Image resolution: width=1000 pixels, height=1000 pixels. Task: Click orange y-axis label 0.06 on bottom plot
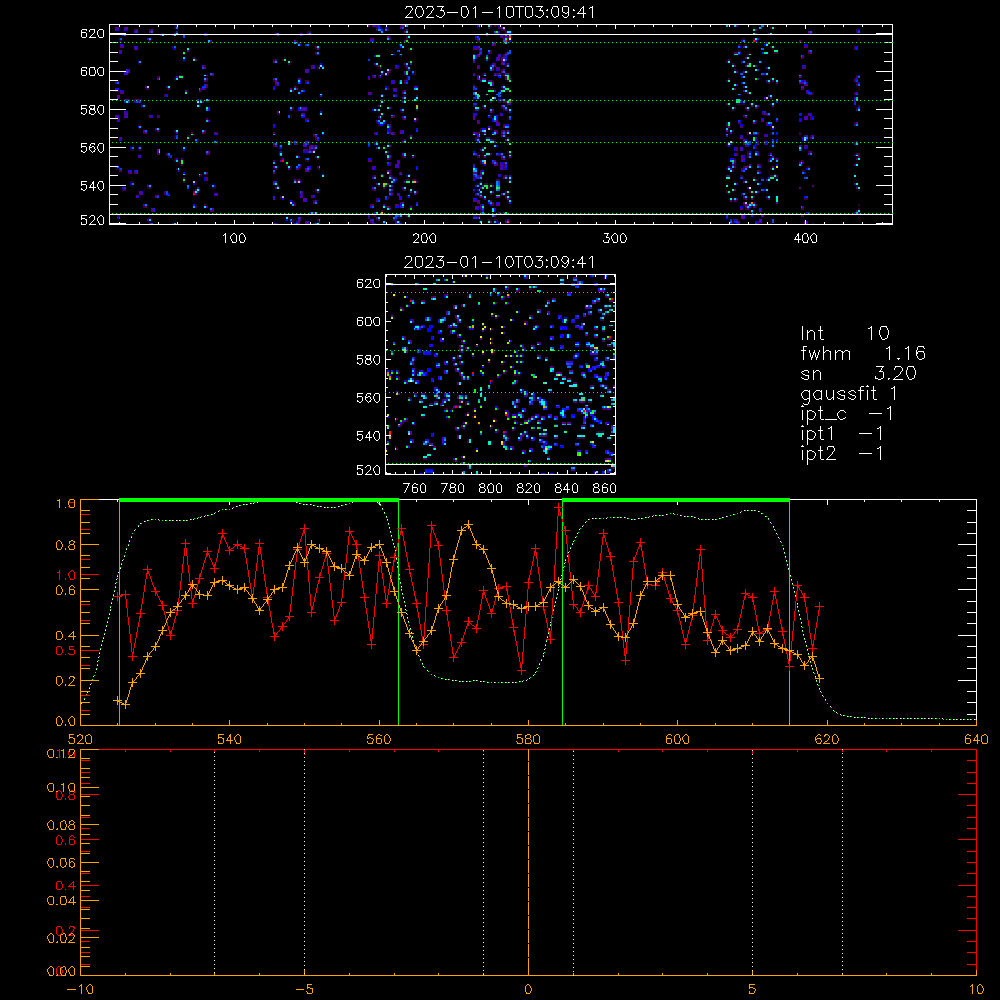pyautogui.click(x=62, y=863)
